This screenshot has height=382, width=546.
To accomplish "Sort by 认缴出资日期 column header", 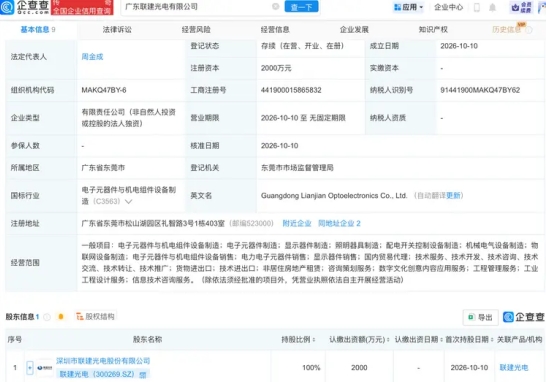I will (x=419, y=339).
